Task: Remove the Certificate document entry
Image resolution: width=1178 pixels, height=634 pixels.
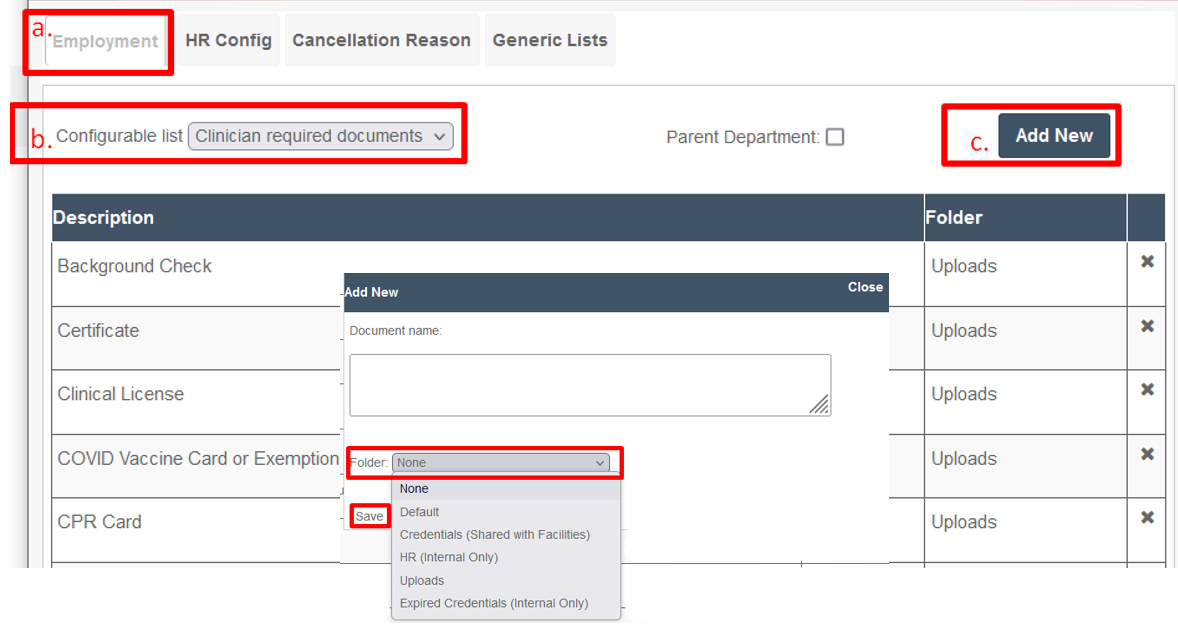Action: (x=1147, y=326)
